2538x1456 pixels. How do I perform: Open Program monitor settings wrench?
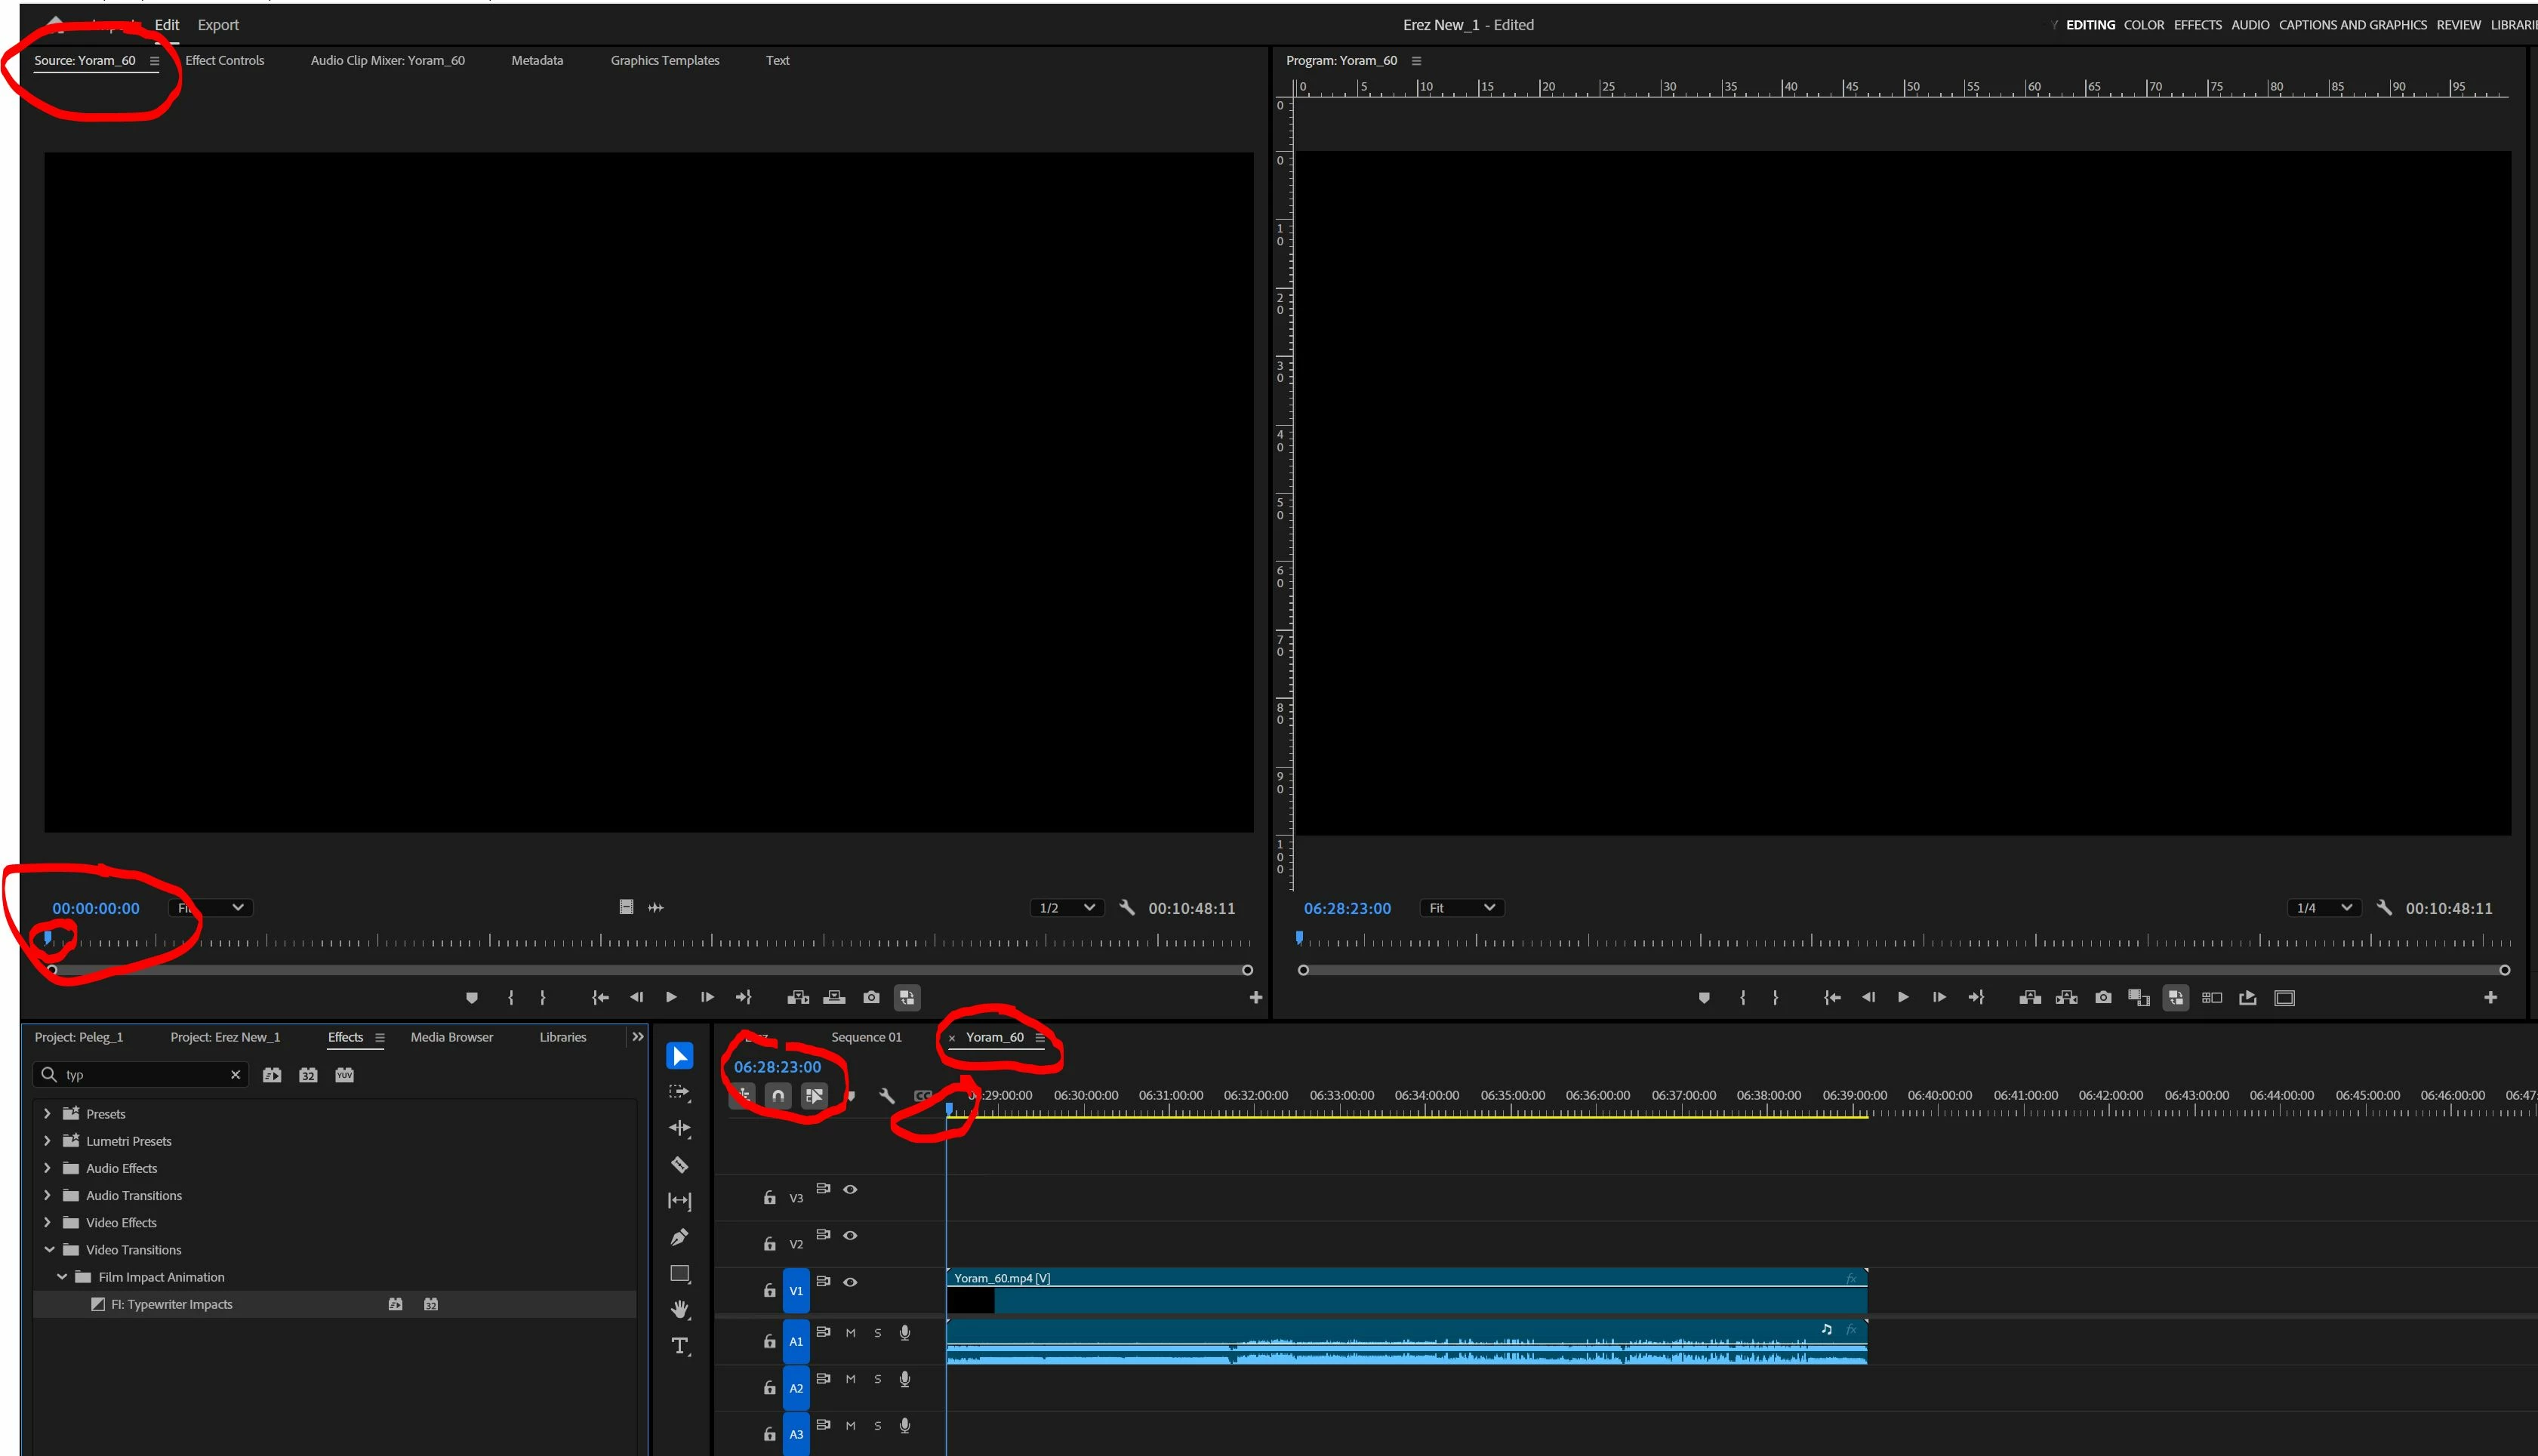click(2384, 908)
